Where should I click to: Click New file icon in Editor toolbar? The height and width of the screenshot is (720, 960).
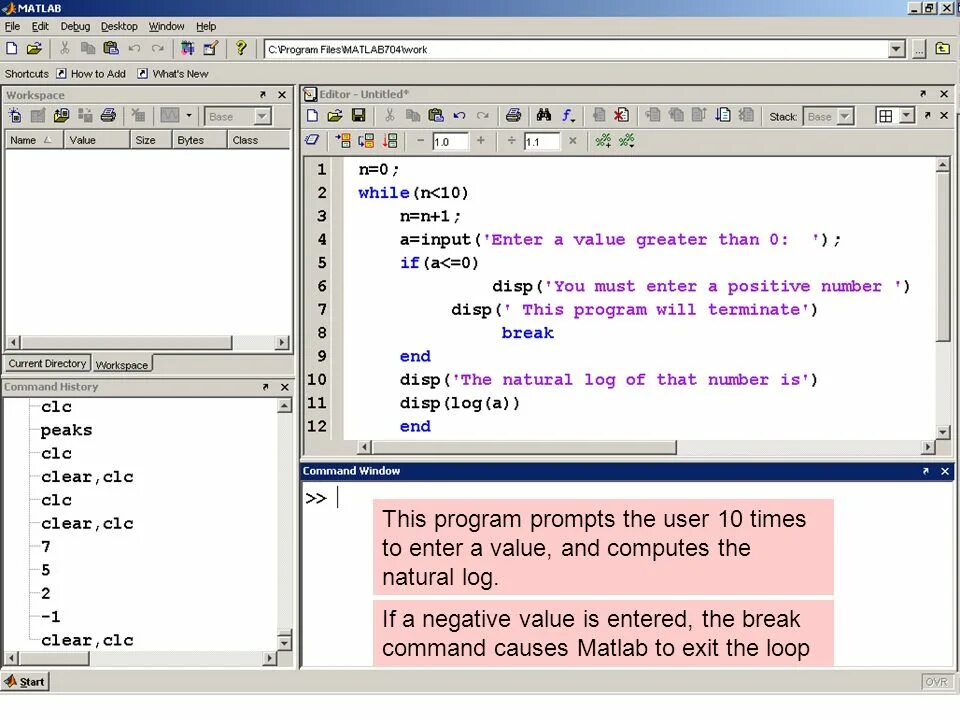coord(312,115)
